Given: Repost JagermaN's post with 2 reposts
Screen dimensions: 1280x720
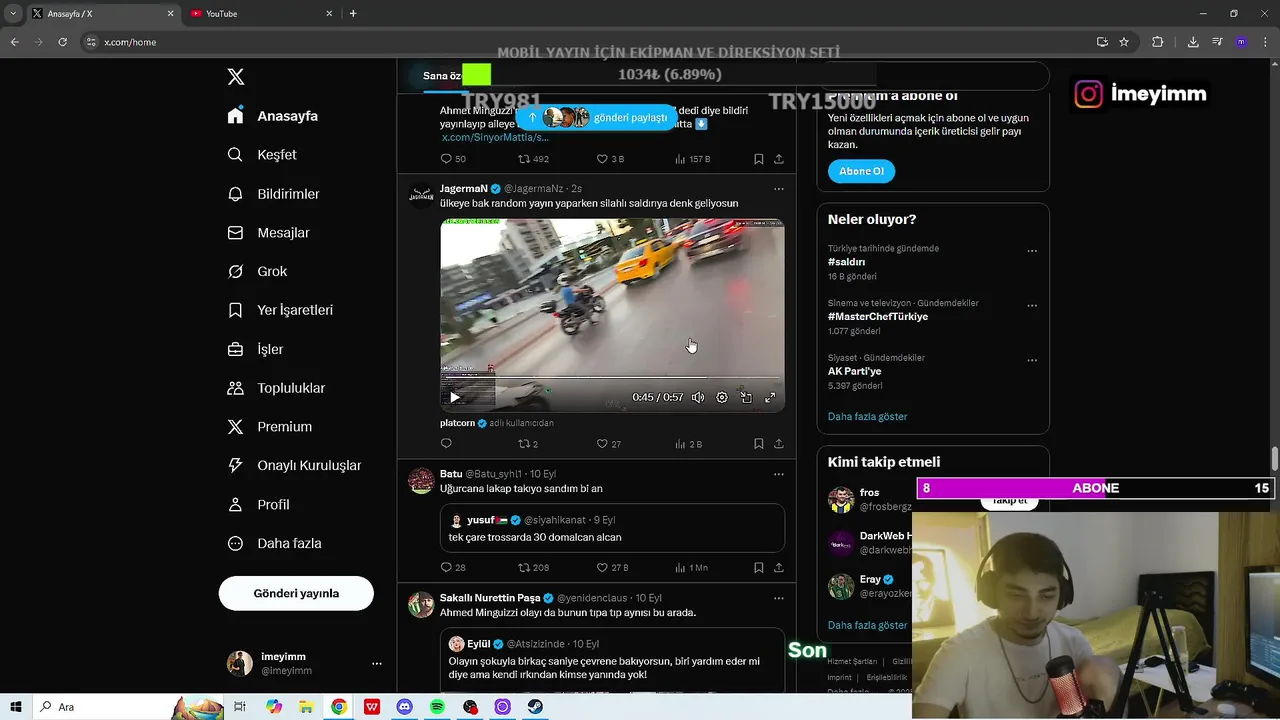Looking at the screenshot, I should (x=527, y=444).
